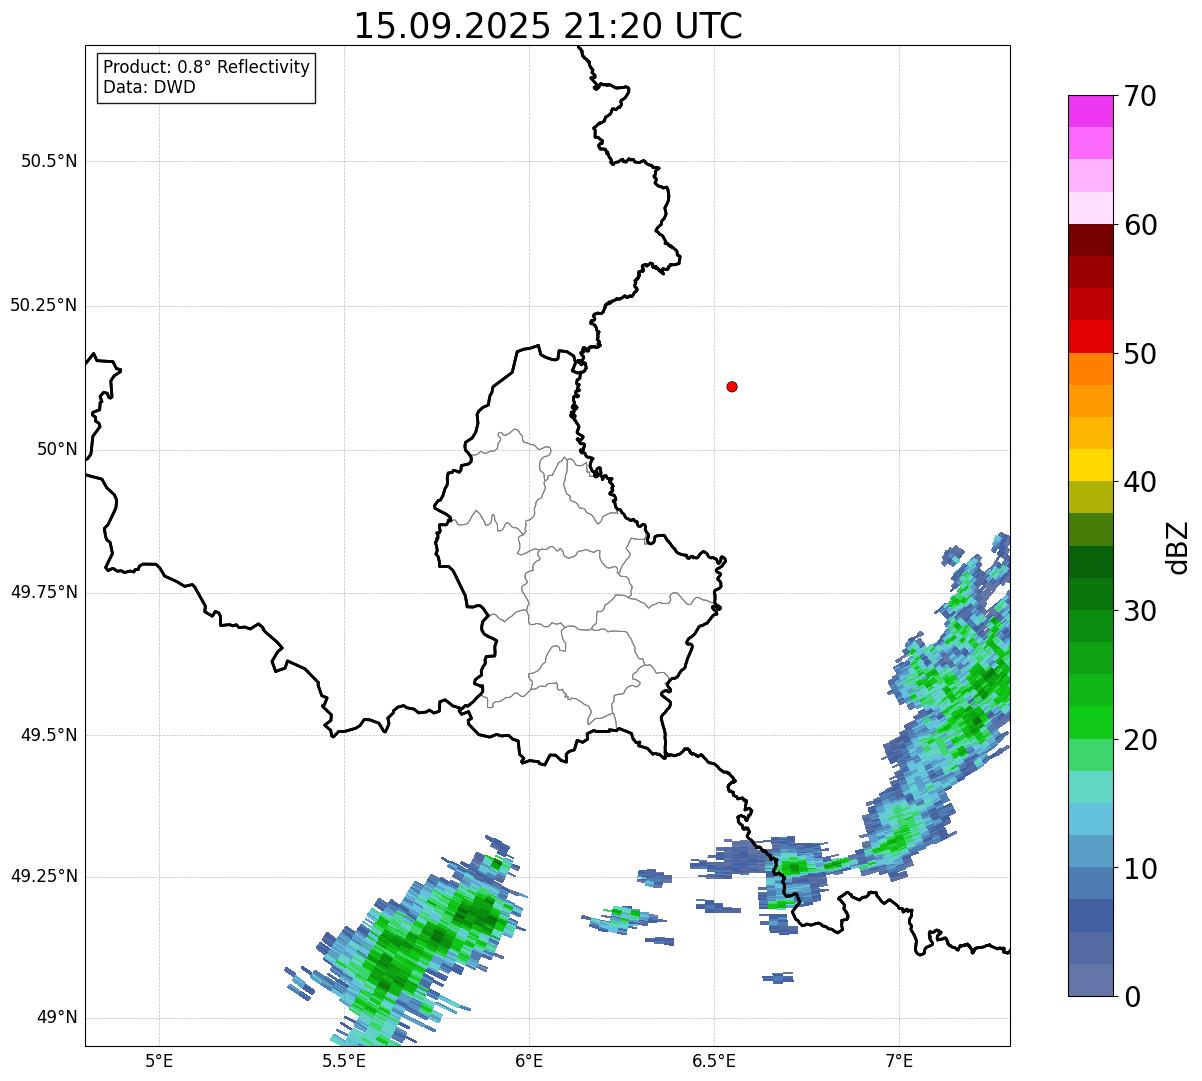
Task: Pick the dark blue swatch around 6 dBZ
Action: pos(1090,916)
